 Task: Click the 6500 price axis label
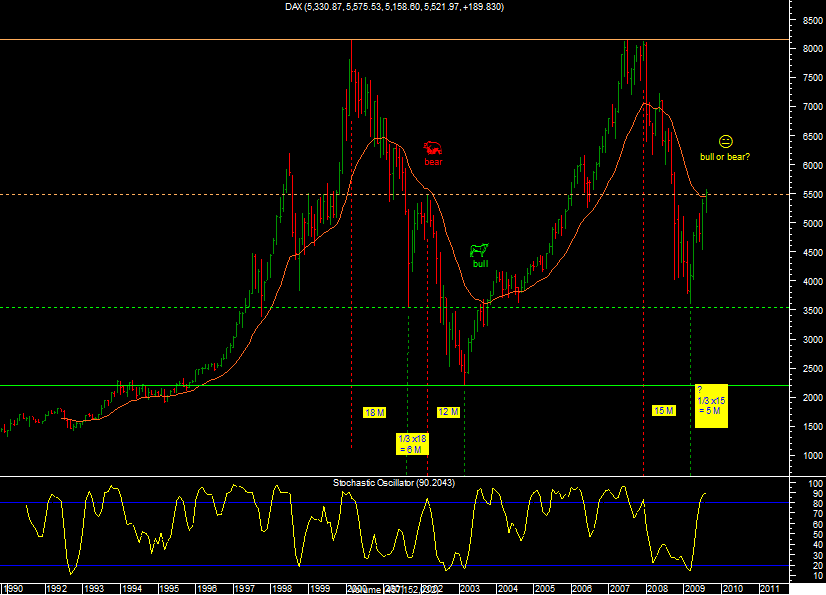coord(813,136)
